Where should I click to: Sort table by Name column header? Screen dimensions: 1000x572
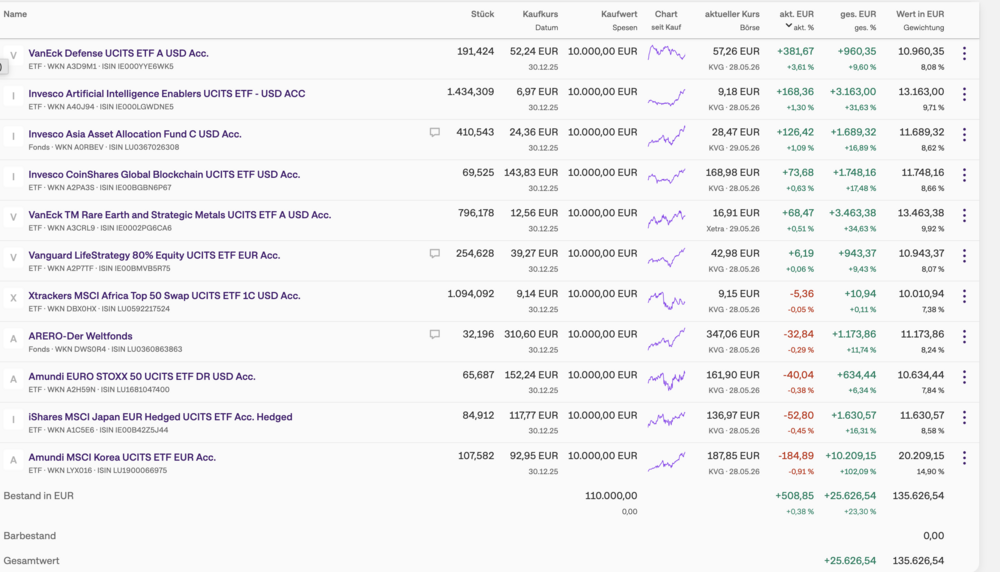(15, 14)
